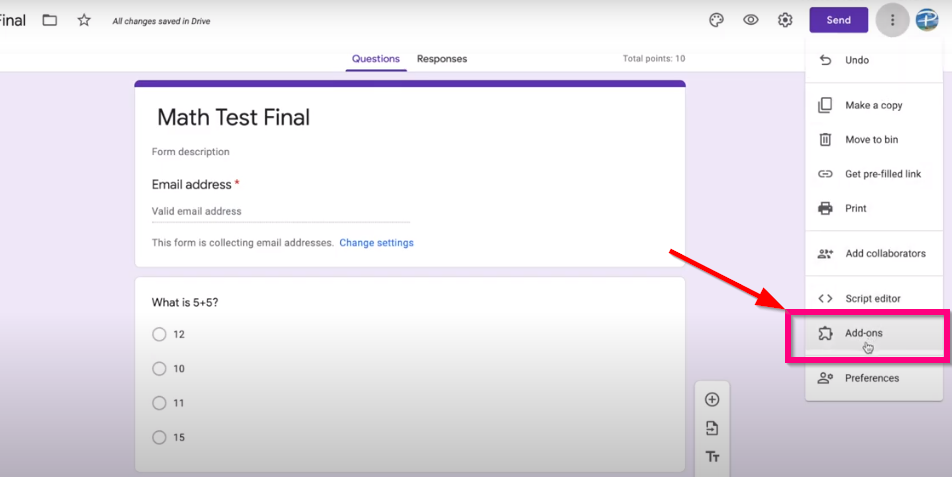The width and height of the screenshot is (952, 477).
Task: Switch to the Responses tab
Action: (x=442, y=59)
